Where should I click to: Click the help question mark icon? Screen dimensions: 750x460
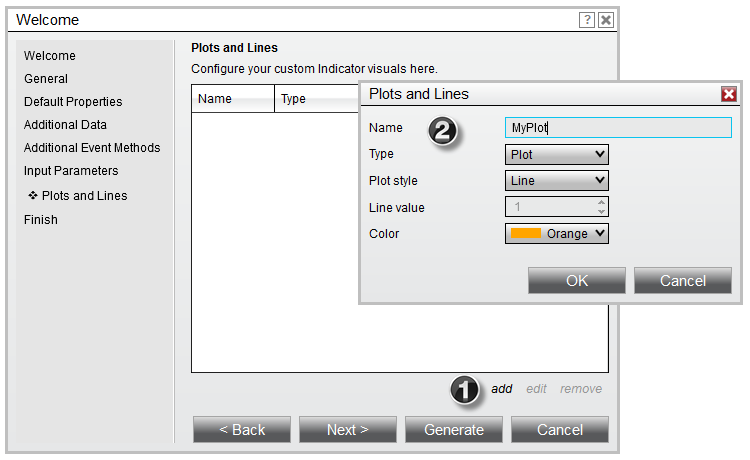pos(587,20)
